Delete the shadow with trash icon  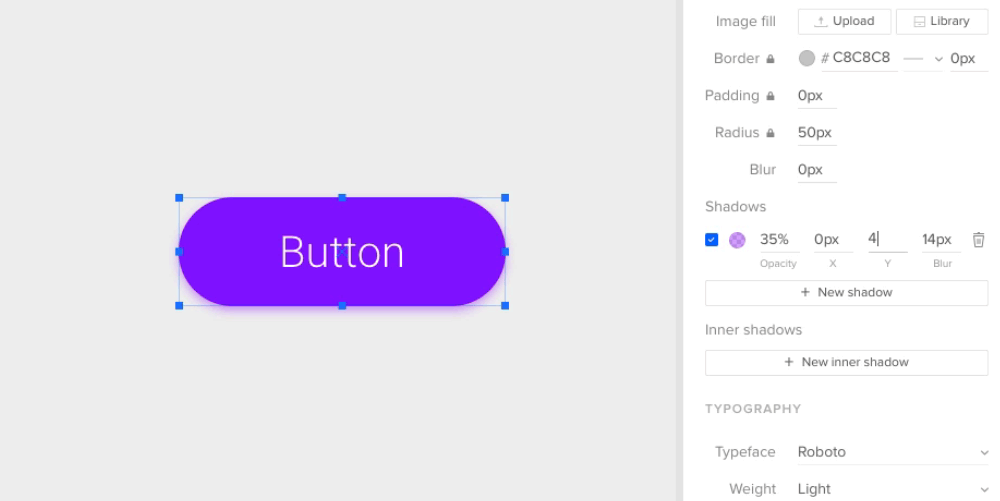[978, 240]
